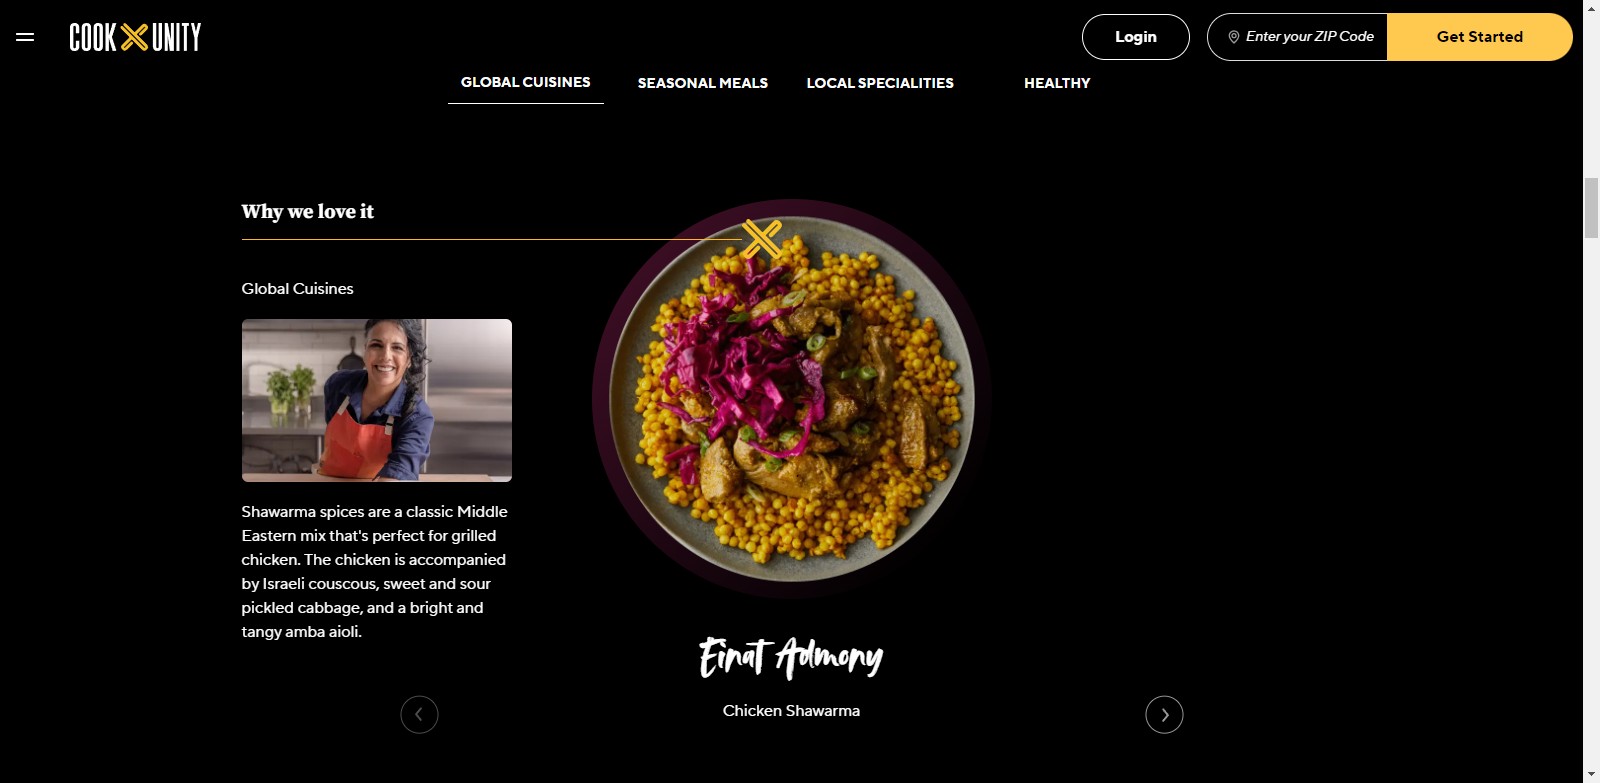Click the CookUnity logo

[x=135, y=37]
